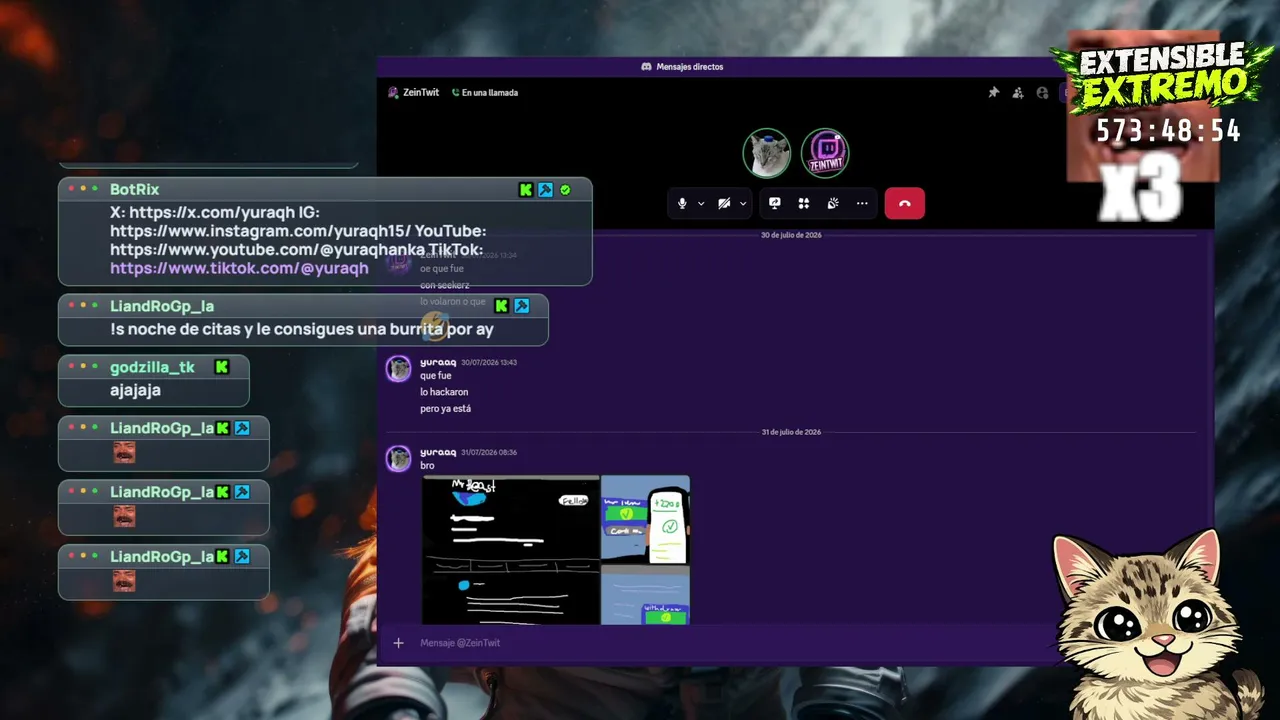Open yuraaq's avatar beside the 'bro' message
This screenshot has width=1280, height=720.
pyautogui.click(x=399, y=458)
